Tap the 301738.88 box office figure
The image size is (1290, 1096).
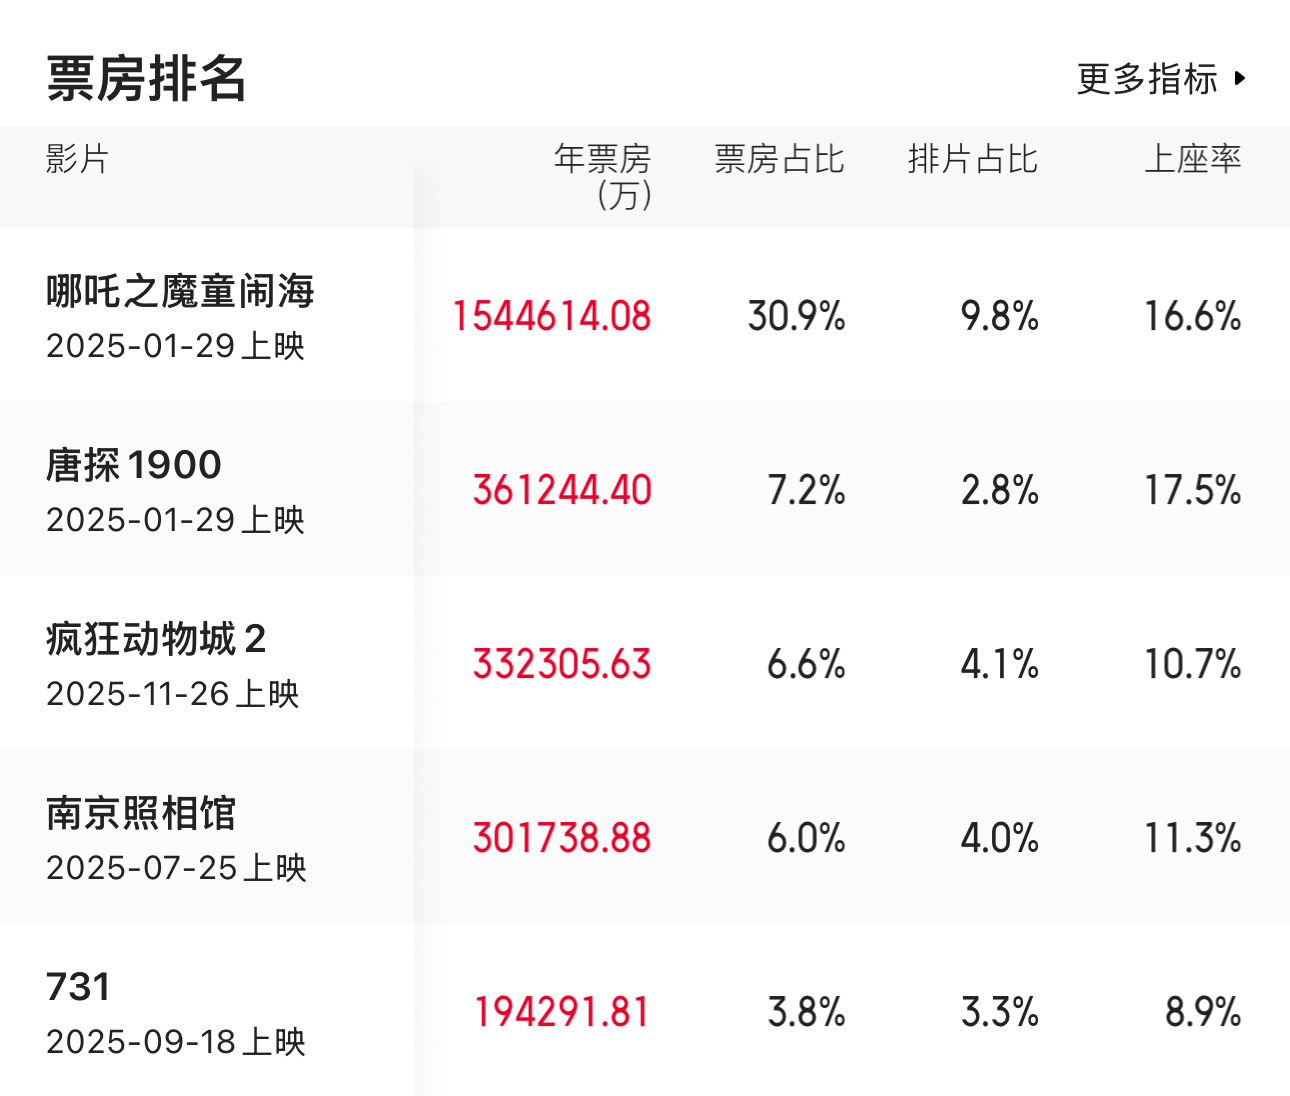pyautogui.click(x=561, y=838)
